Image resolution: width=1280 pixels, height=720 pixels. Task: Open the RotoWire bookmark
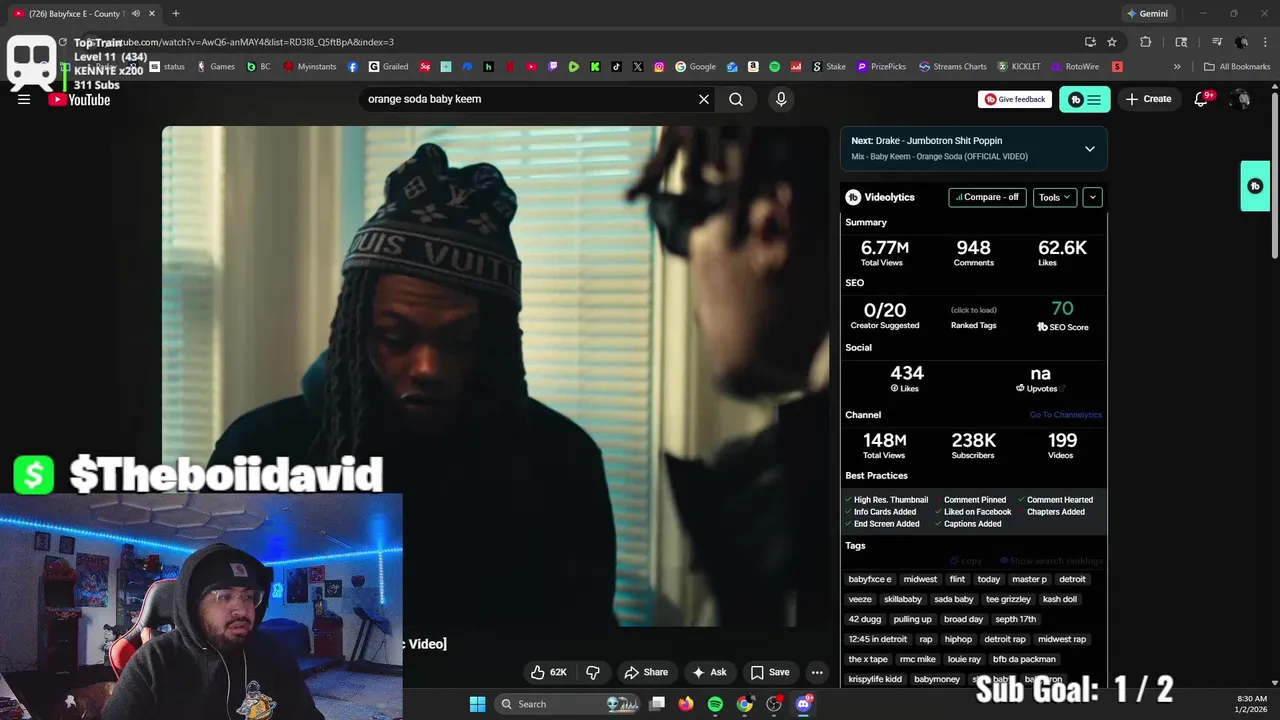(x=1075, y=67)
